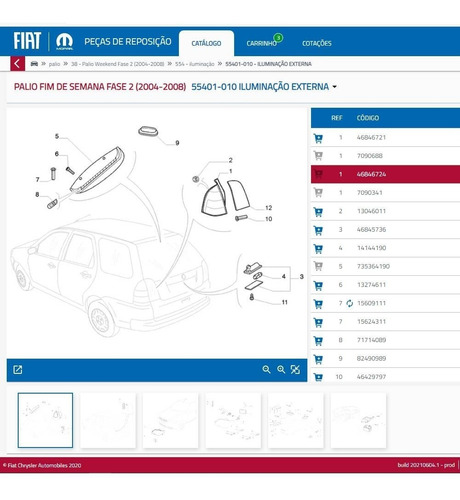Click the green cart count badge

point(278,38)
